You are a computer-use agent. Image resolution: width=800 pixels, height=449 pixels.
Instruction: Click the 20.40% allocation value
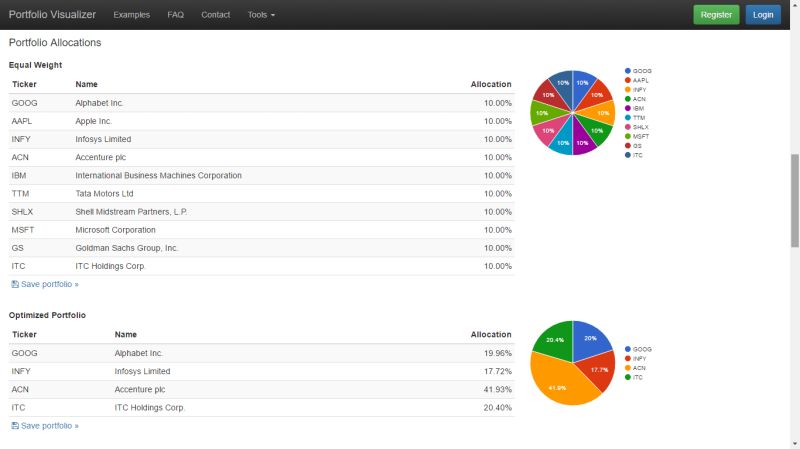tap(497, 408)
